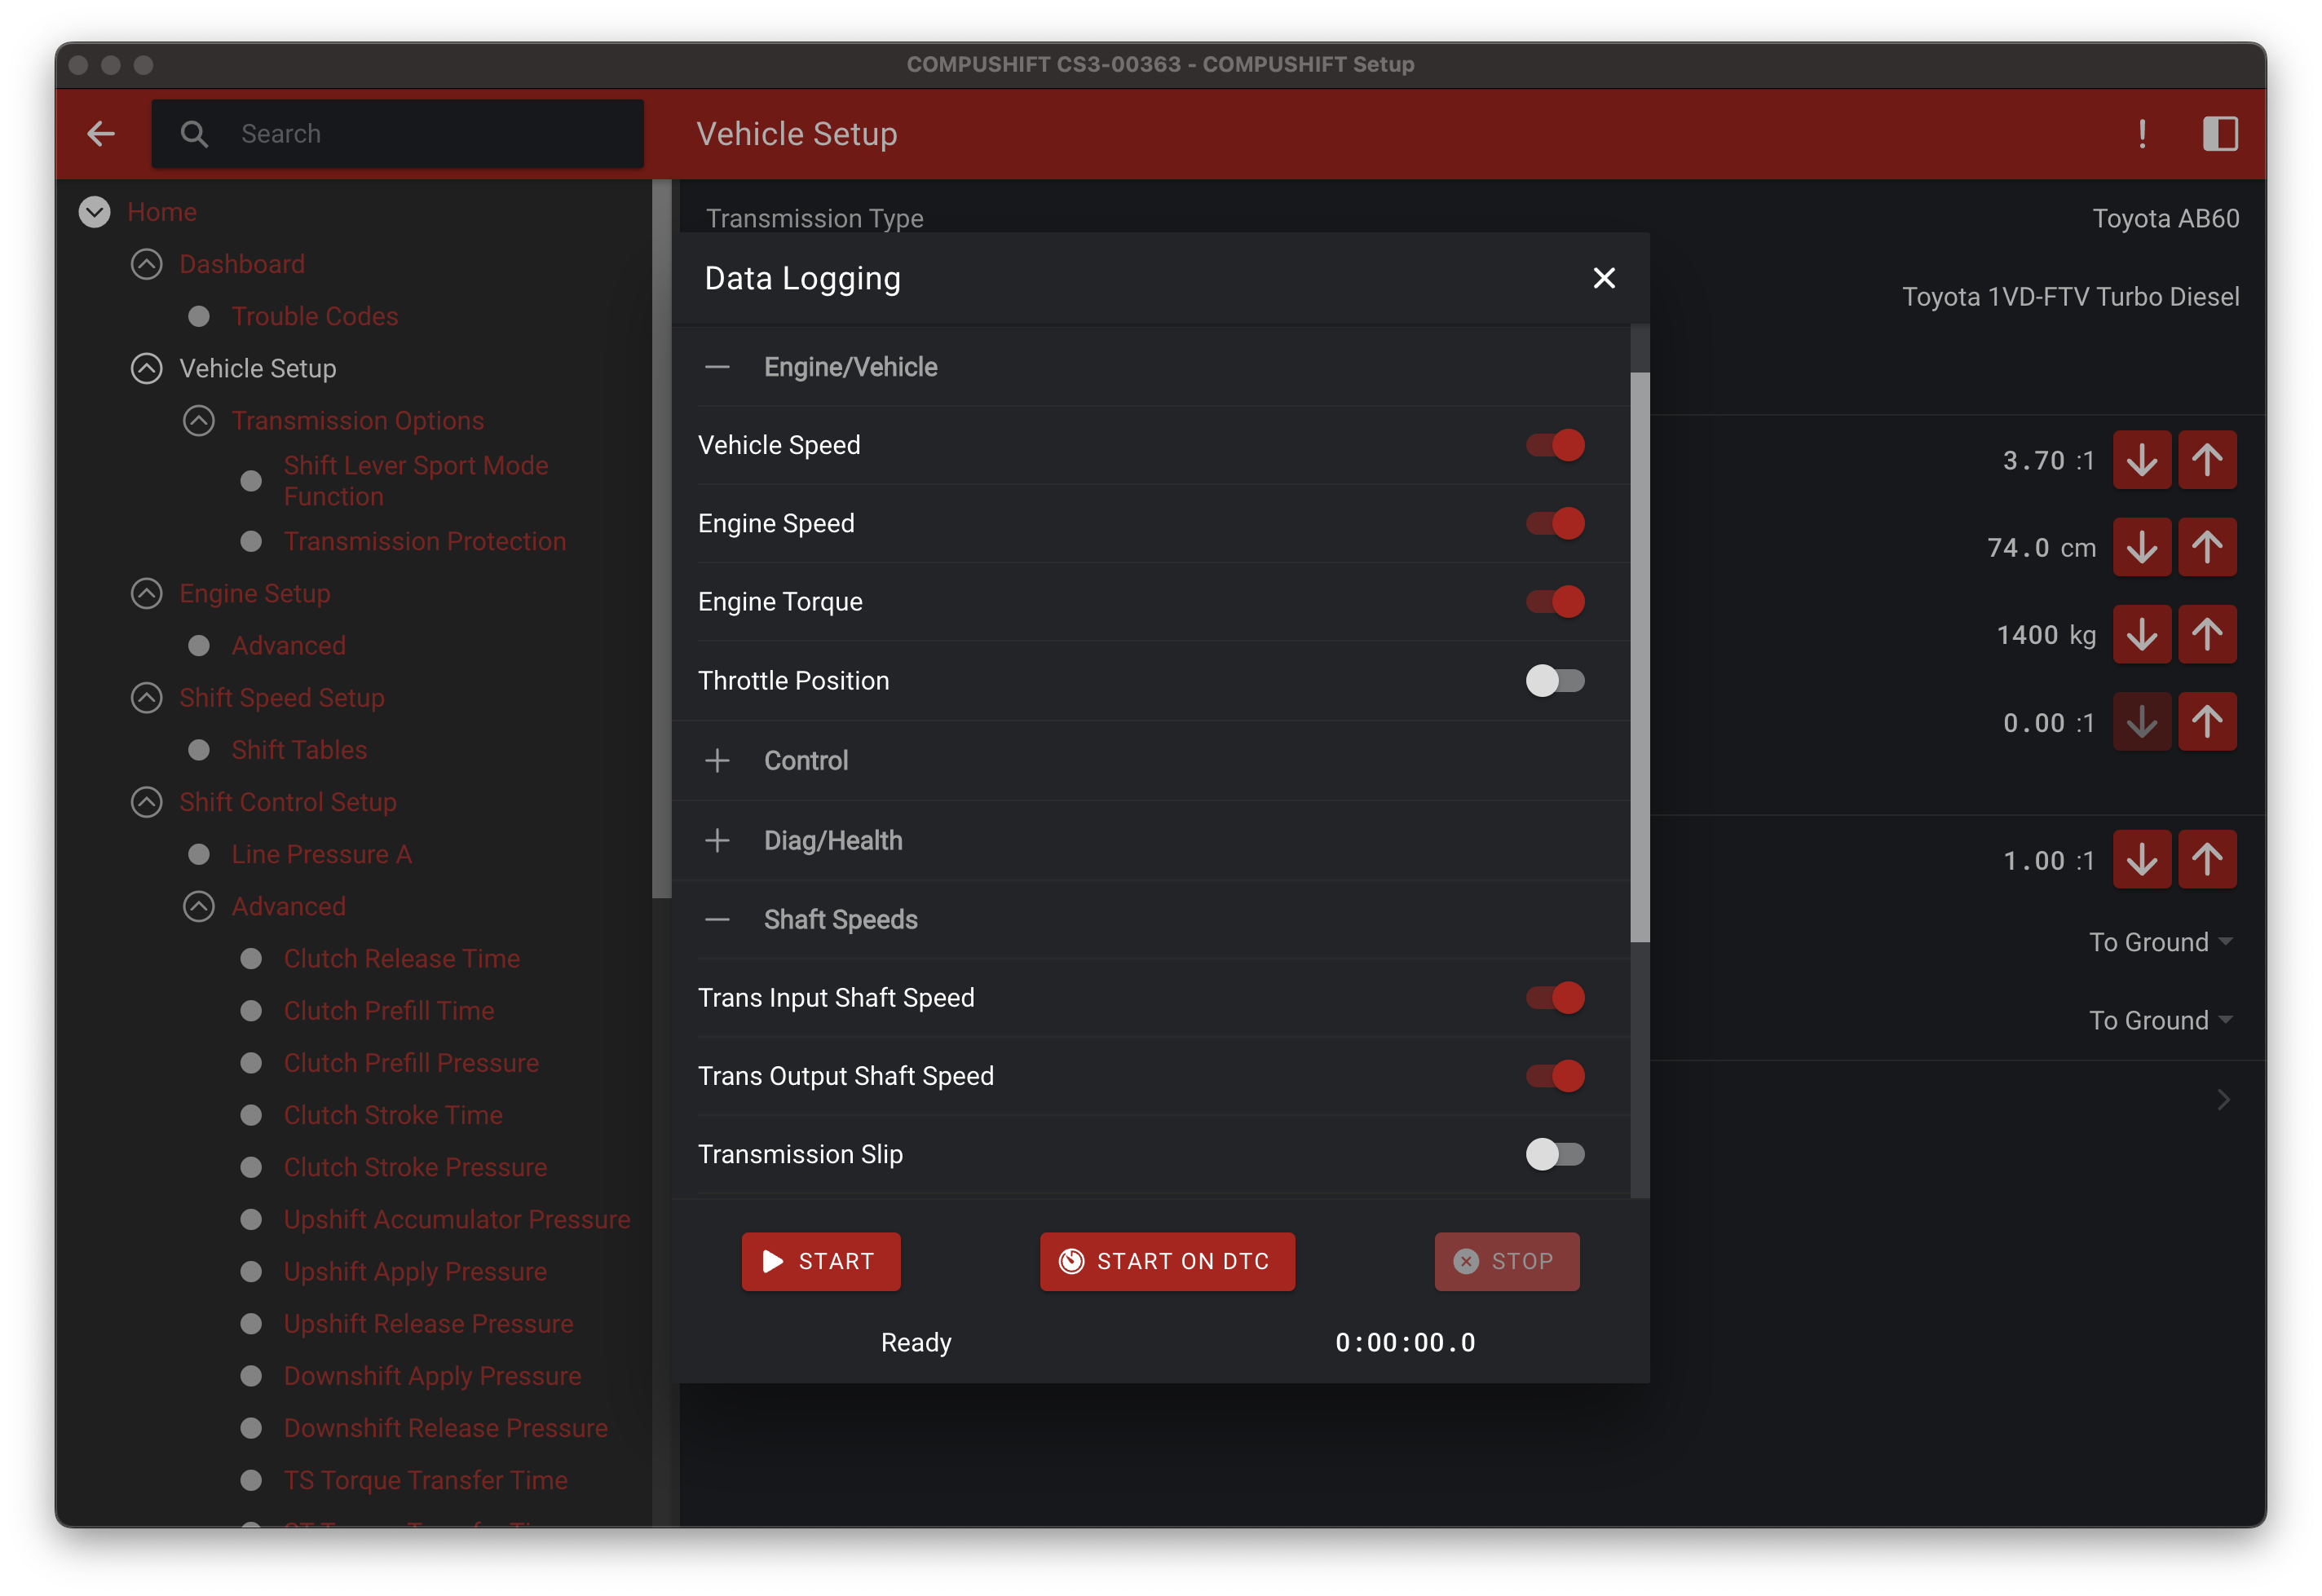The image size is (2322, 1596).
Task: Open Upshift Apply Pressure
Action: [x=414, y=1271]
